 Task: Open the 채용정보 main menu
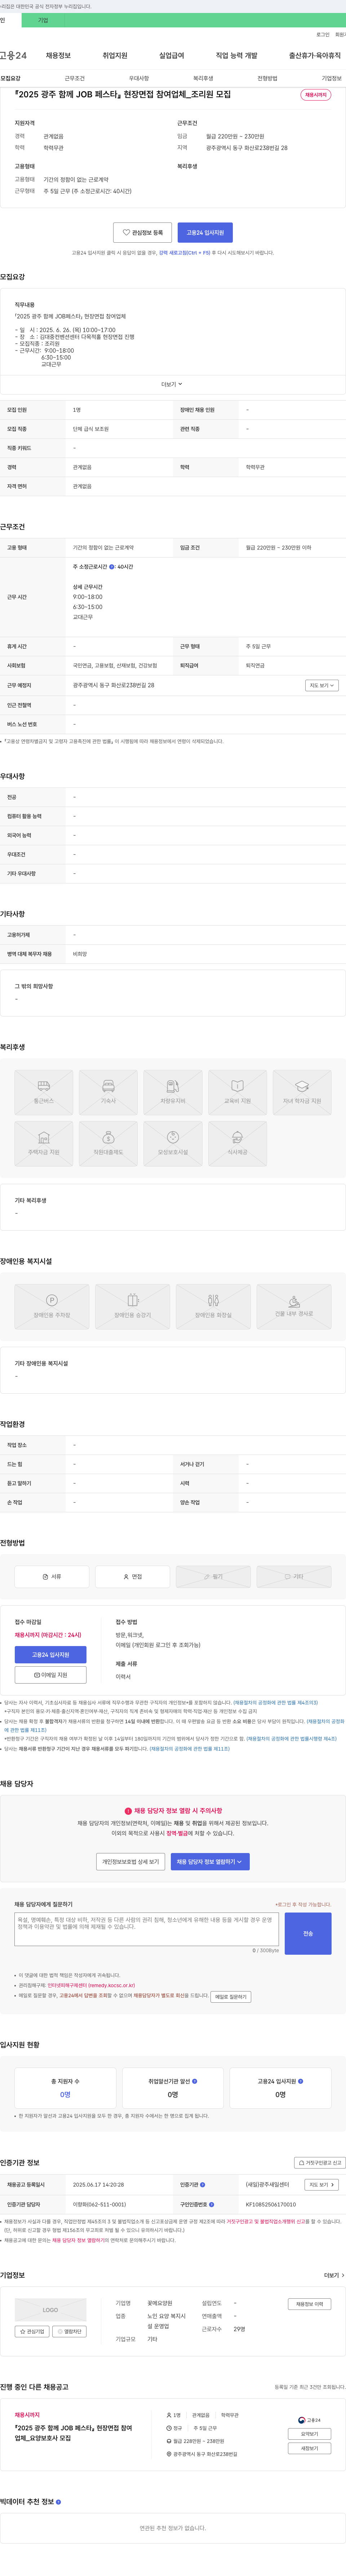coord(58,56)
